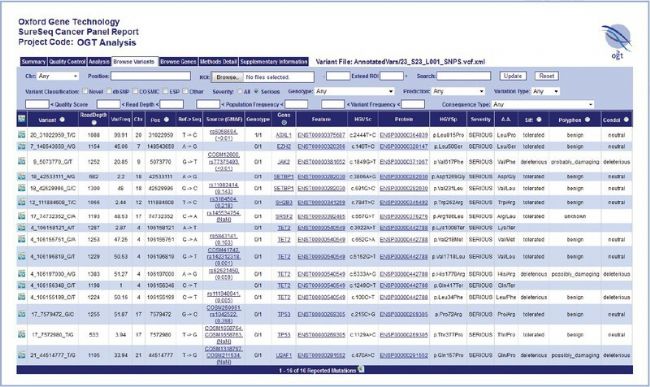
Task: Open the row icon for TET2 read depth 1253
Action: tap(22, 239)
